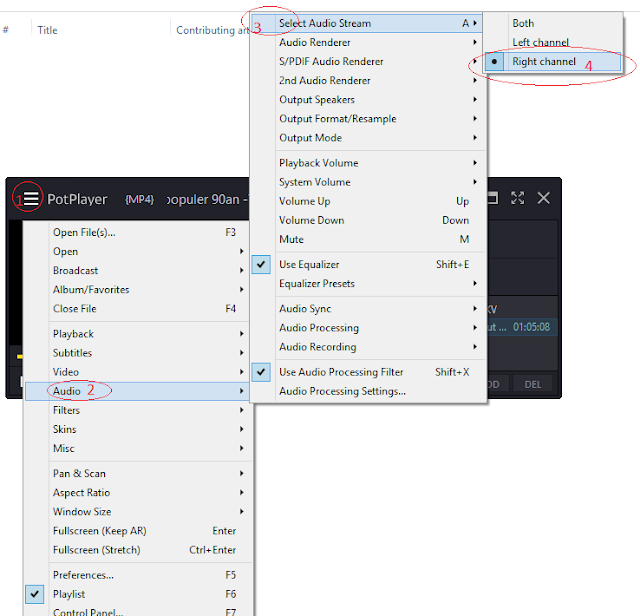The image size is (640, 616).
Task: Select Close File menu entry
Action: 138,309
